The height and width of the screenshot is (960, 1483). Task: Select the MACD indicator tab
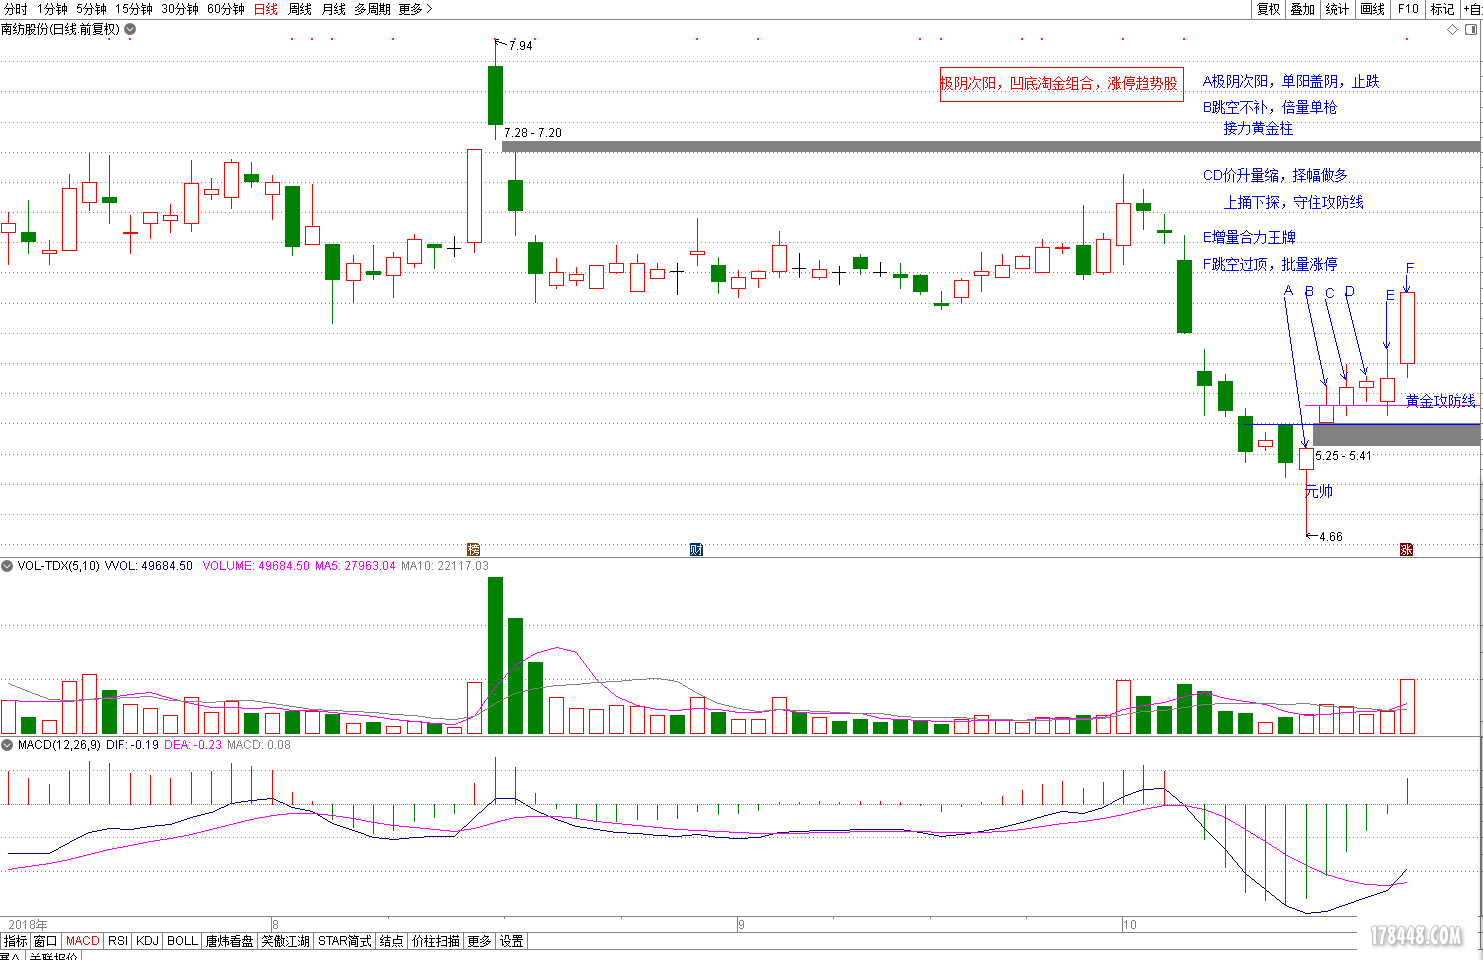coord(83,941)
